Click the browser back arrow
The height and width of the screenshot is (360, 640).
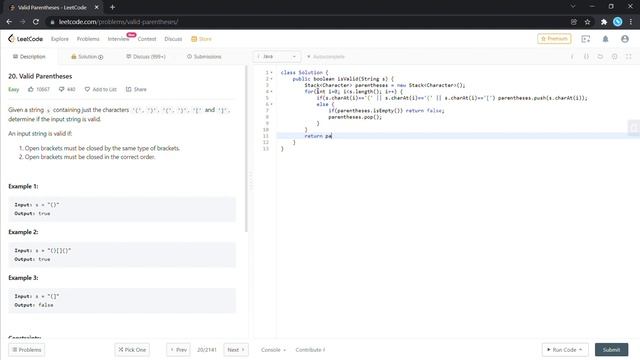(9, 22)
